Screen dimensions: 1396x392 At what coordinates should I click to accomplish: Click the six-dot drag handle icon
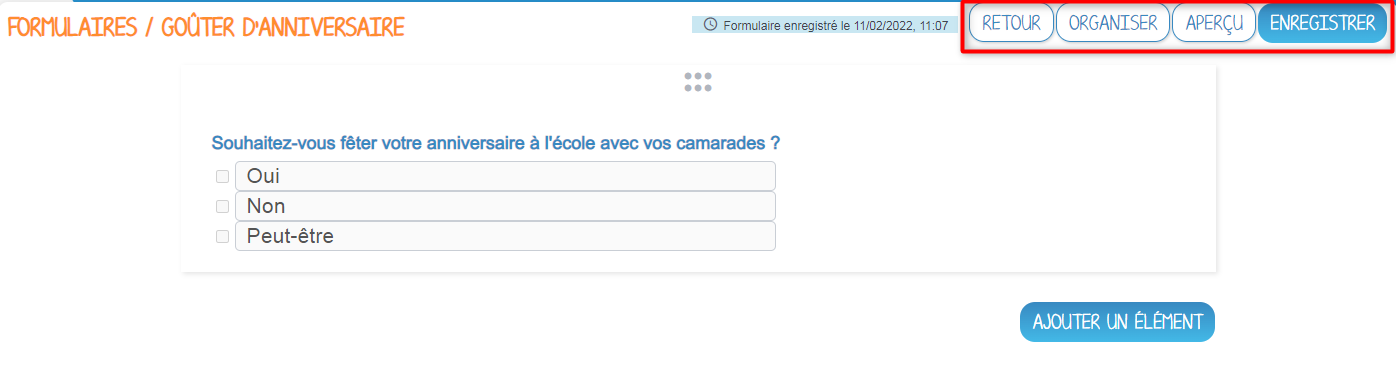coord(698,82)
